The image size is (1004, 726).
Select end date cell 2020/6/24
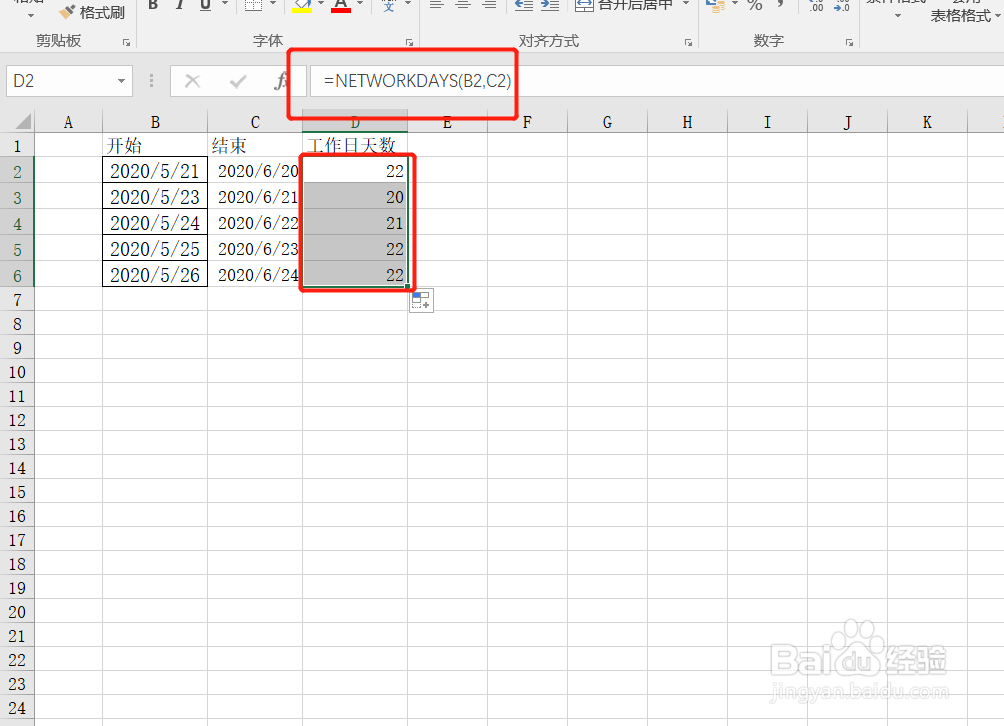tap(255, 275)
